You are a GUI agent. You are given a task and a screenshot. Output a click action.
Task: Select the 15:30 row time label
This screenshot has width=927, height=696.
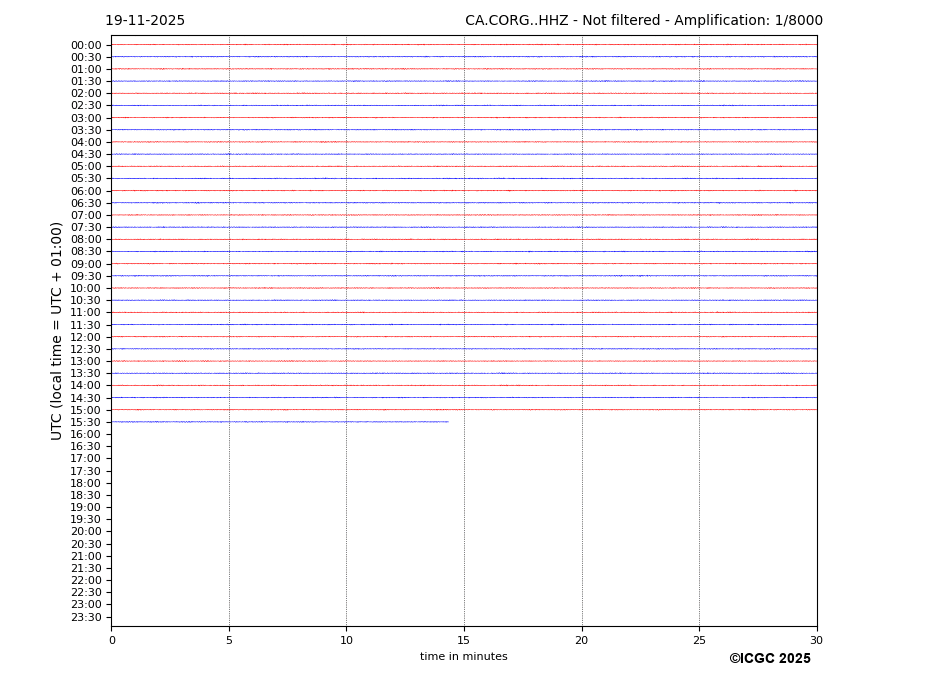86,422
